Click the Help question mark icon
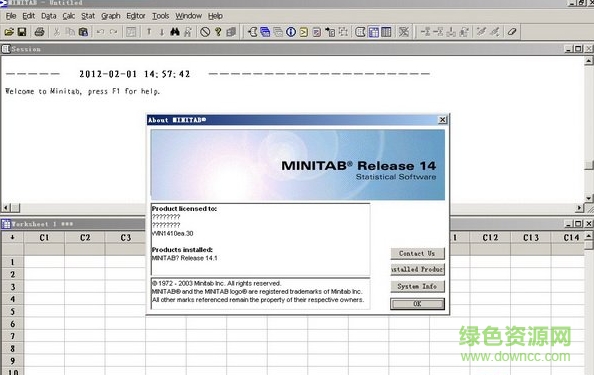The height and width of the screenshot is (375, 594). tap(218, 32)
